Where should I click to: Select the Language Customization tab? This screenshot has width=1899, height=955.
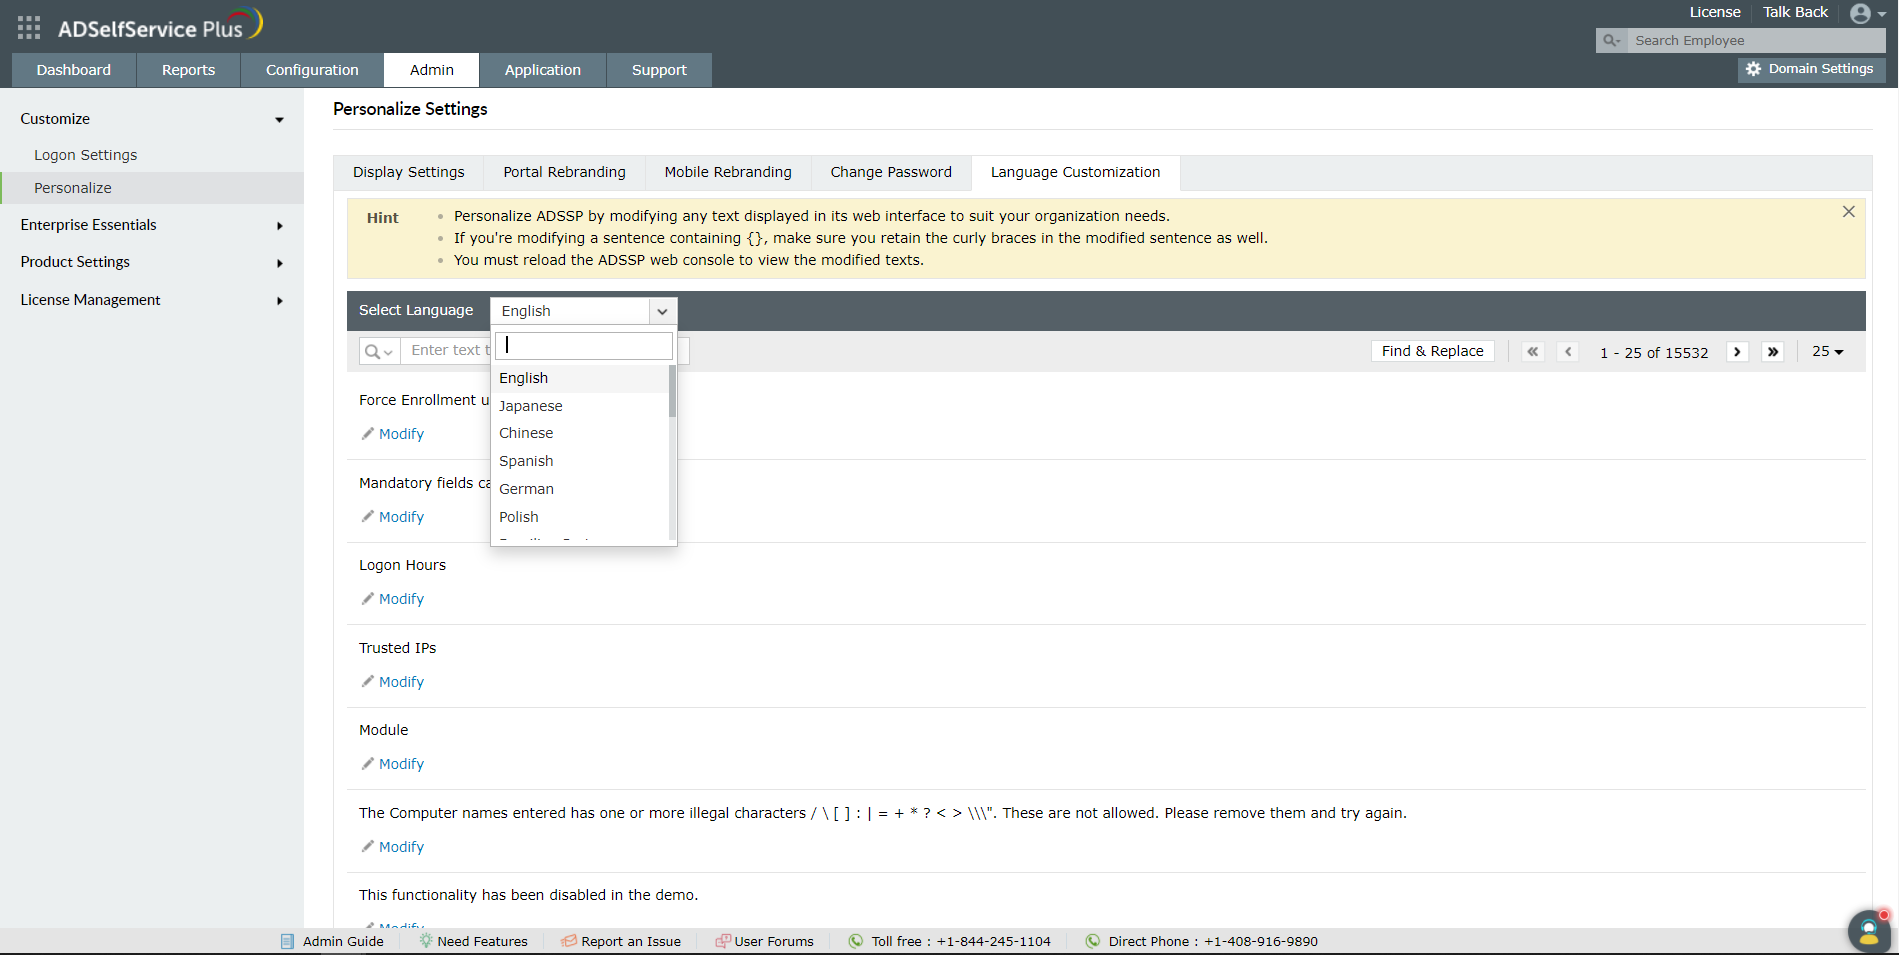[1076, 172]
